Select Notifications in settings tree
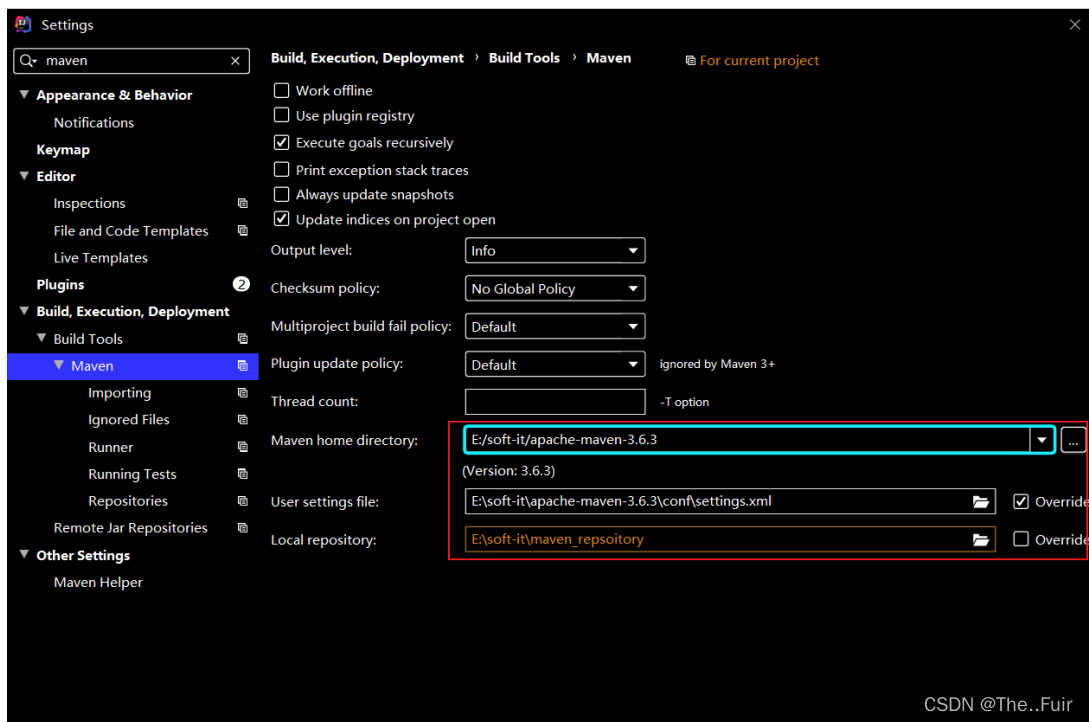The width and height of the screenshot is (1089, 722). (94, 123)
